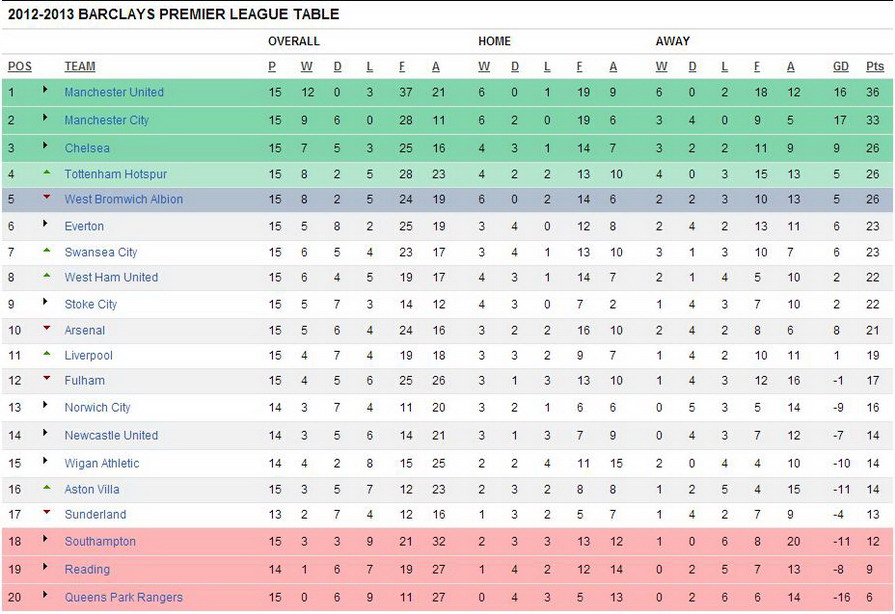Click the red down arrow beside Fulham

47,378
